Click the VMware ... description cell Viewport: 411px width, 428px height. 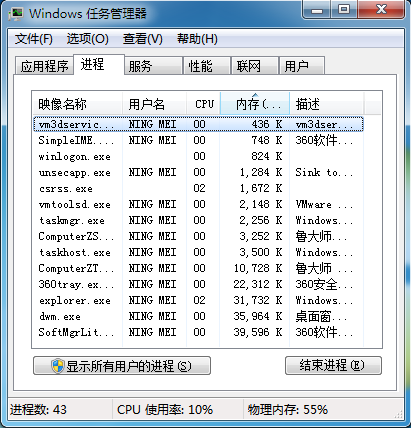pyautogui.click(x=324, y=204)
